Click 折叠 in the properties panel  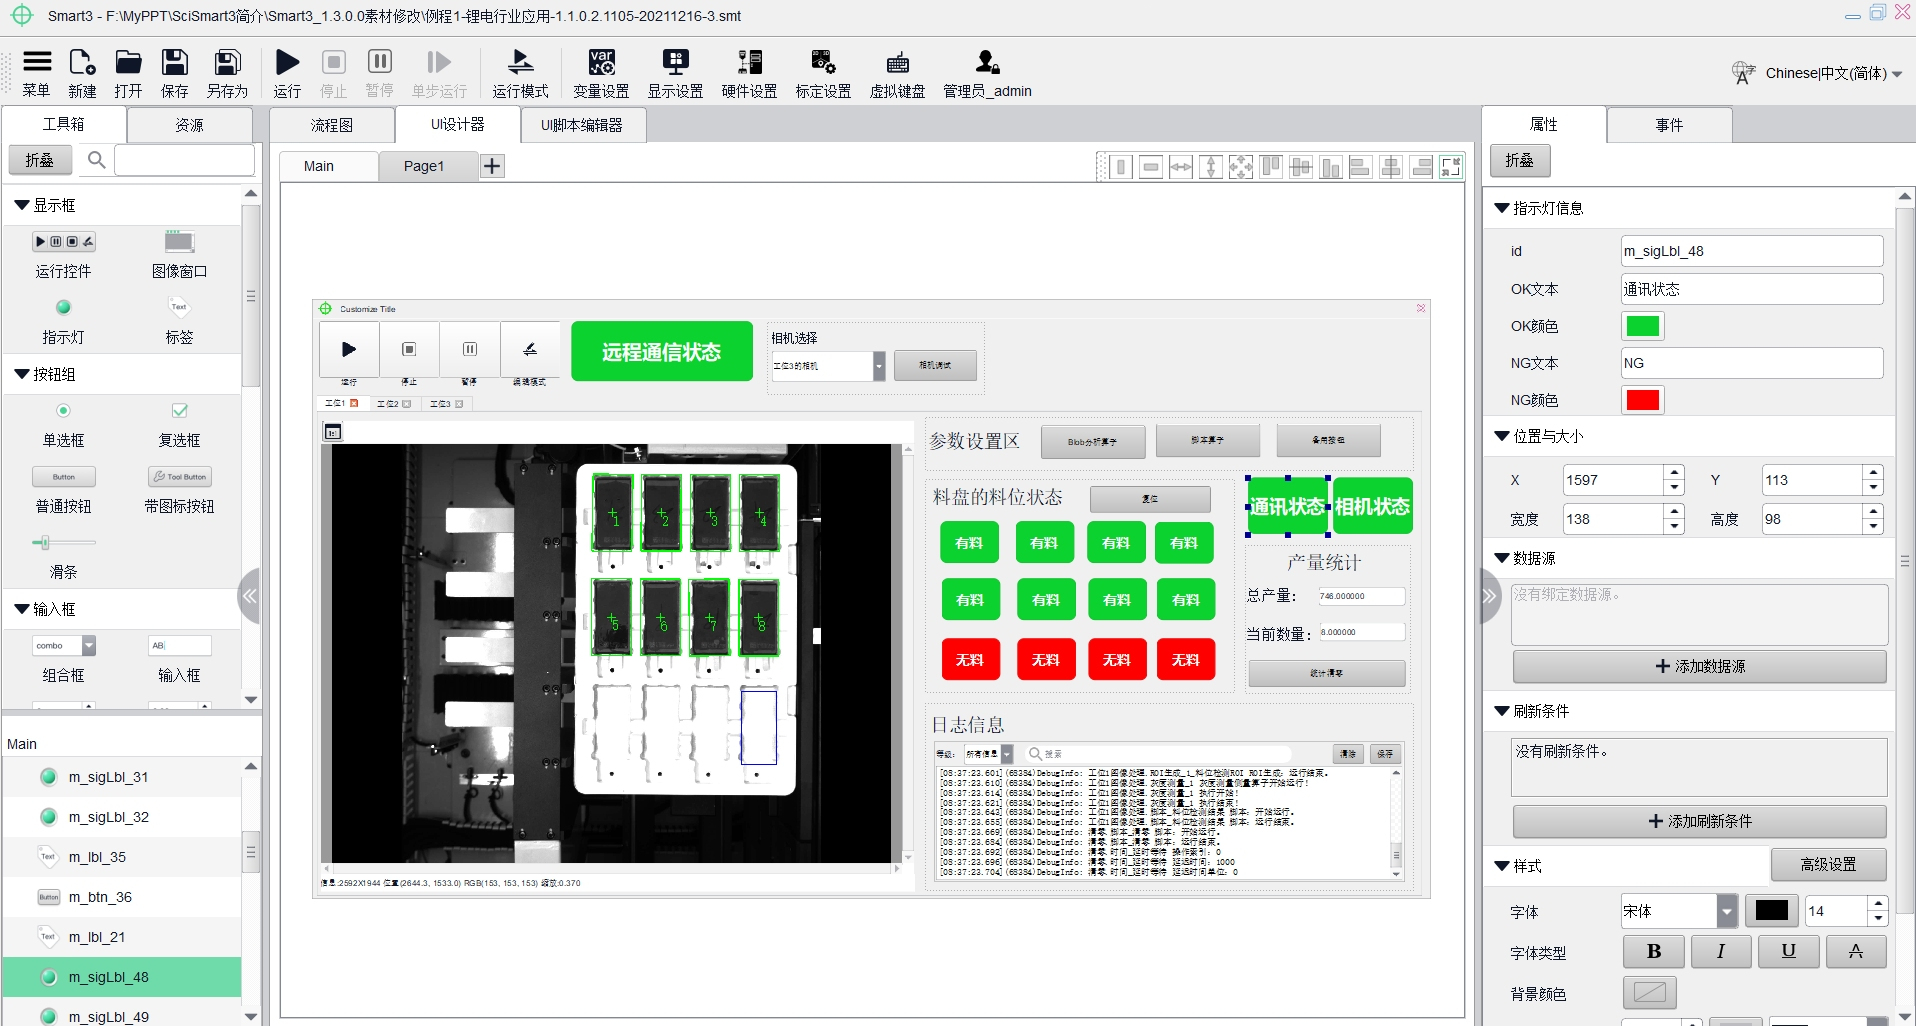coord(1520,160)
